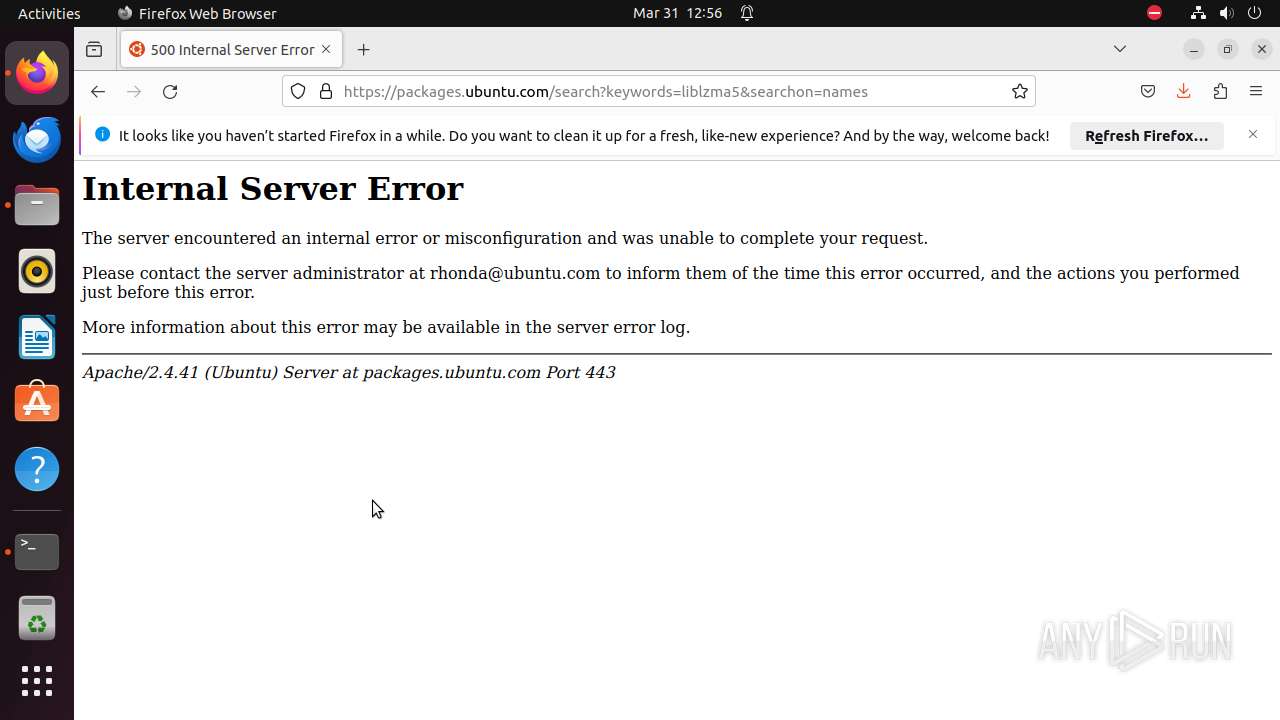Bookmark this page with the star
1280x720 pixels.
(x=1019, y=91)
